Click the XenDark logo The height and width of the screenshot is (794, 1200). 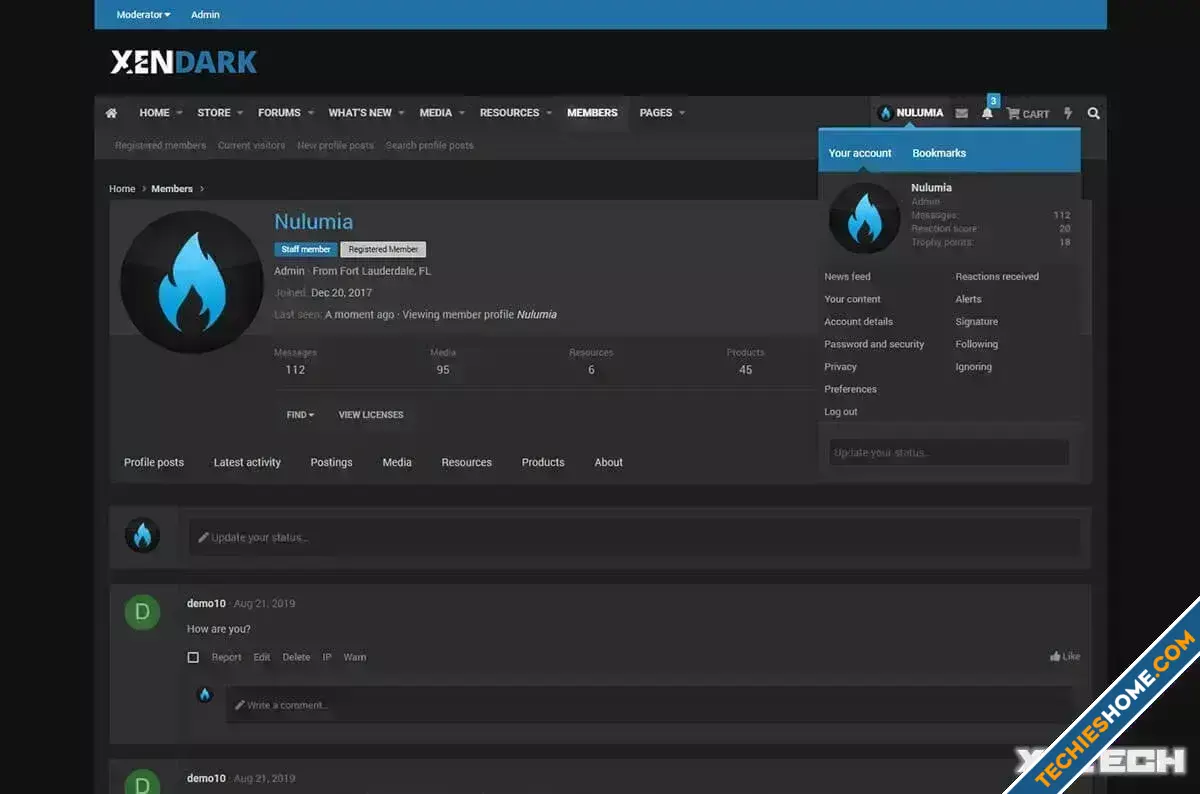(184, 62)
